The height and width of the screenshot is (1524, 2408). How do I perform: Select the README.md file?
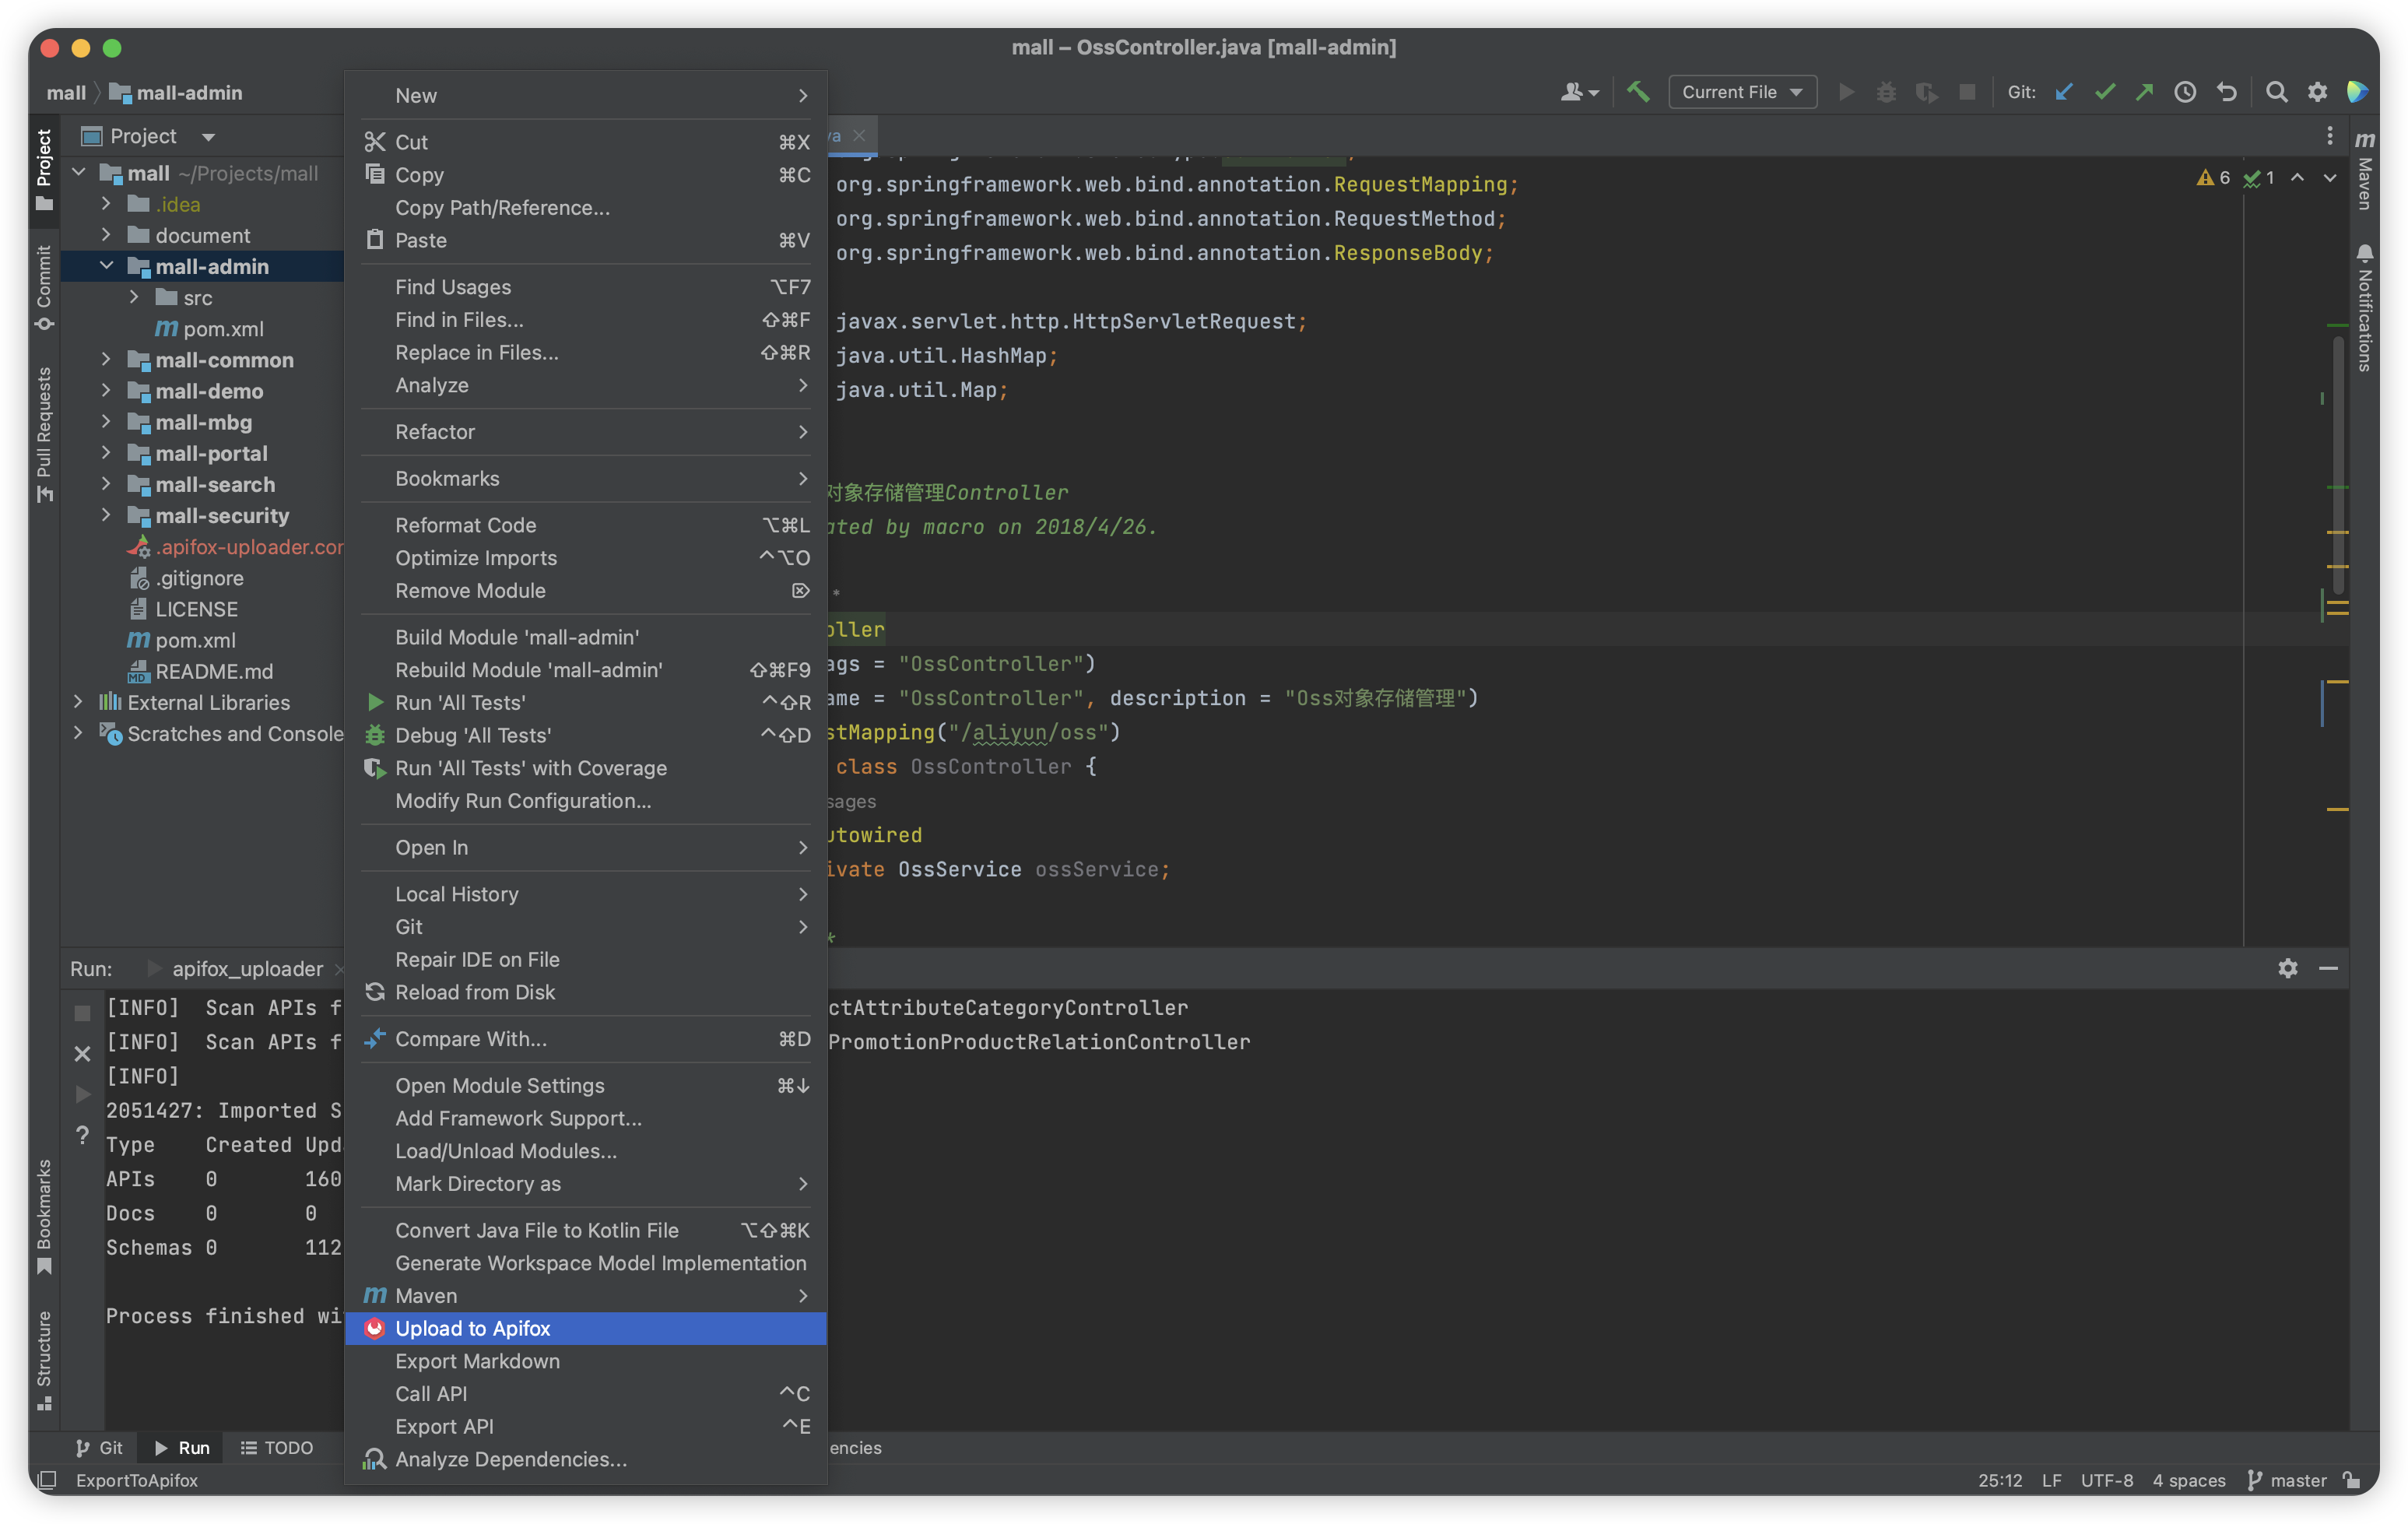click(200, 671)
